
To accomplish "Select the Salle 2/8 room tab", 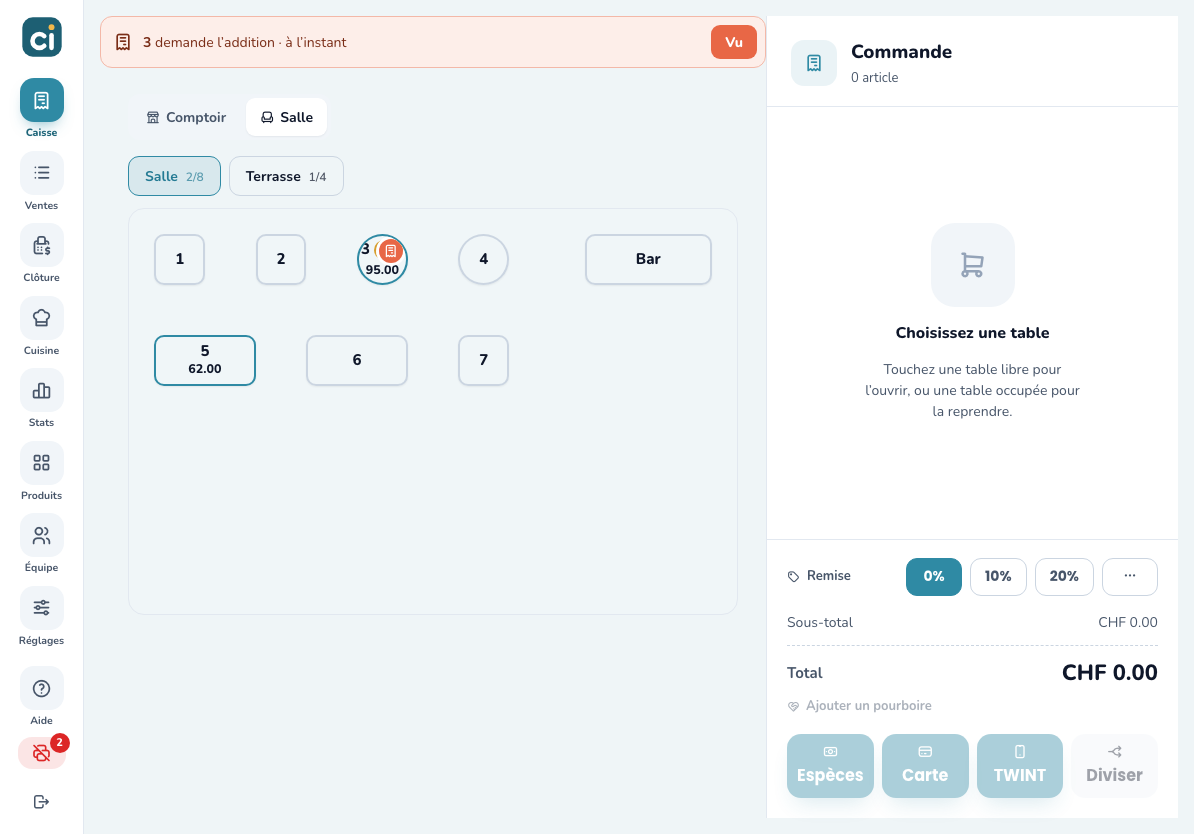I will pos(174,176).
